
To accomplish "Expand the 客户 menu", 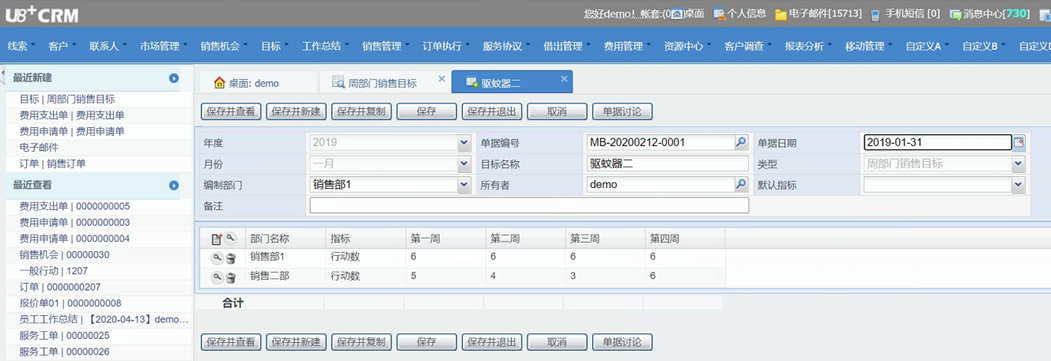I will point(62,46).
